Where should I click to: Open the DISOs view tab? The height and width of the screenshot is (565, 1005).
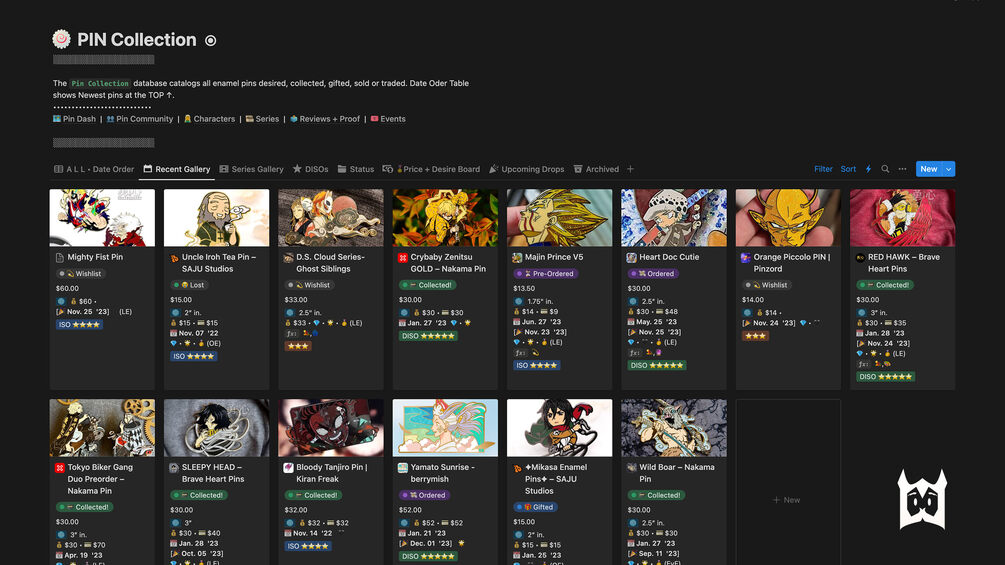point(311,169)
